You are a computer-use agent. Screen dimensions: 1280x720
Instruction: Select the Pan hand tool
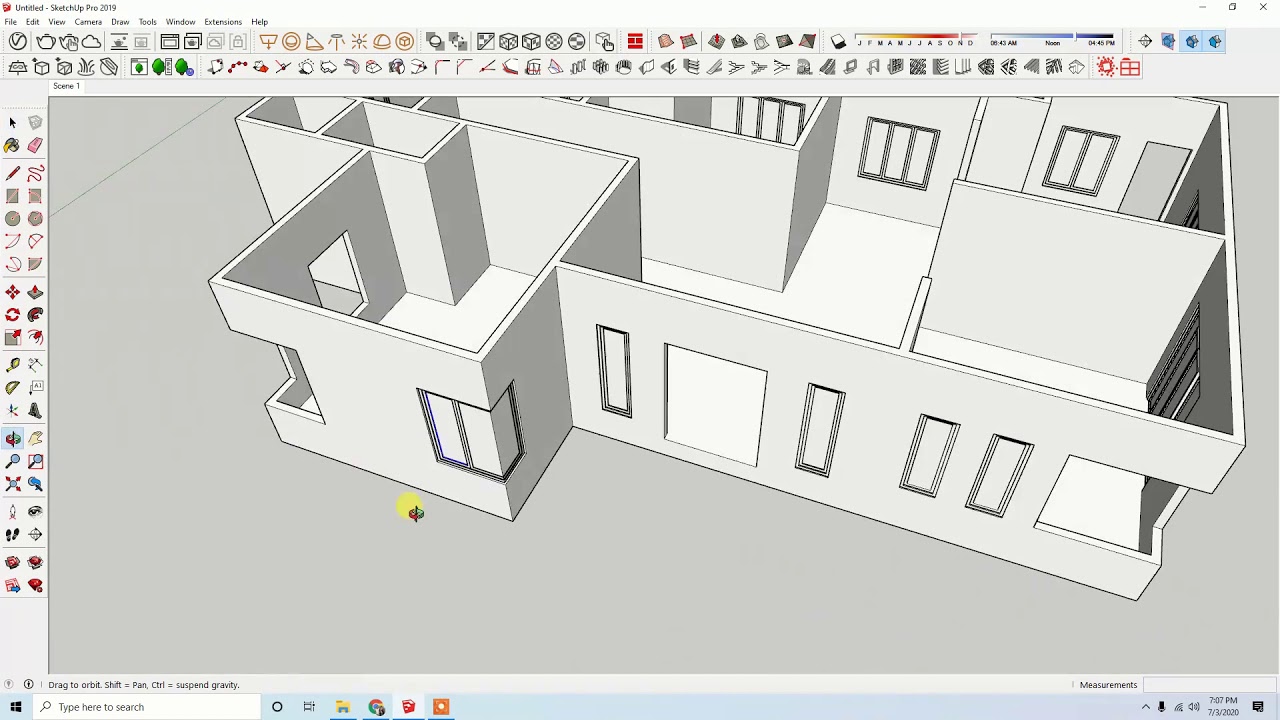(35, 439)
